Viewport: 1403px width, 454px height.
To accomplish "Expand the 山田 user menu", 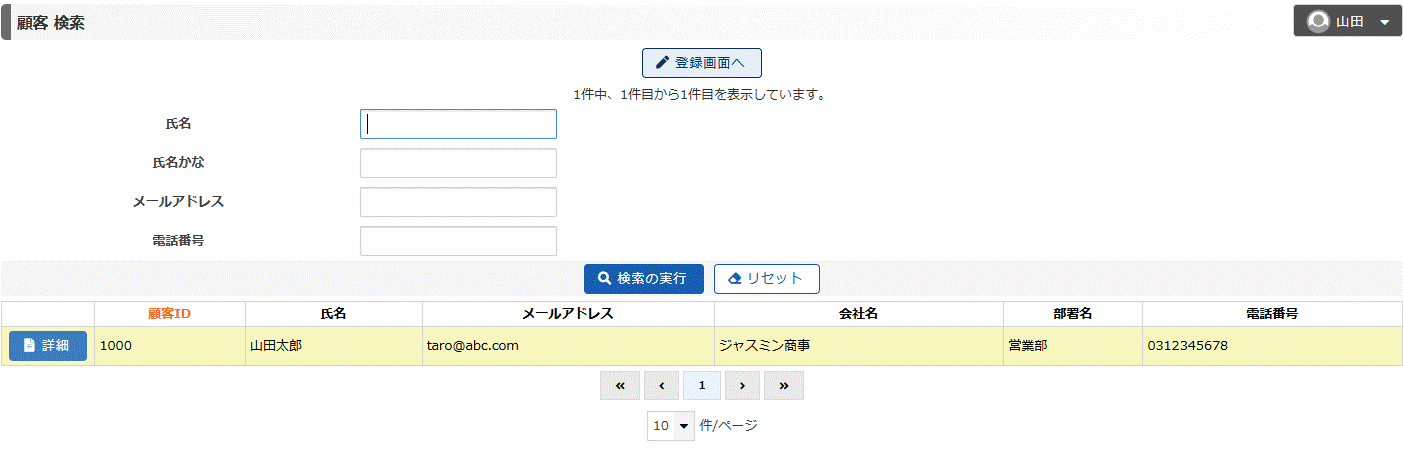I will pos(1347,21).
